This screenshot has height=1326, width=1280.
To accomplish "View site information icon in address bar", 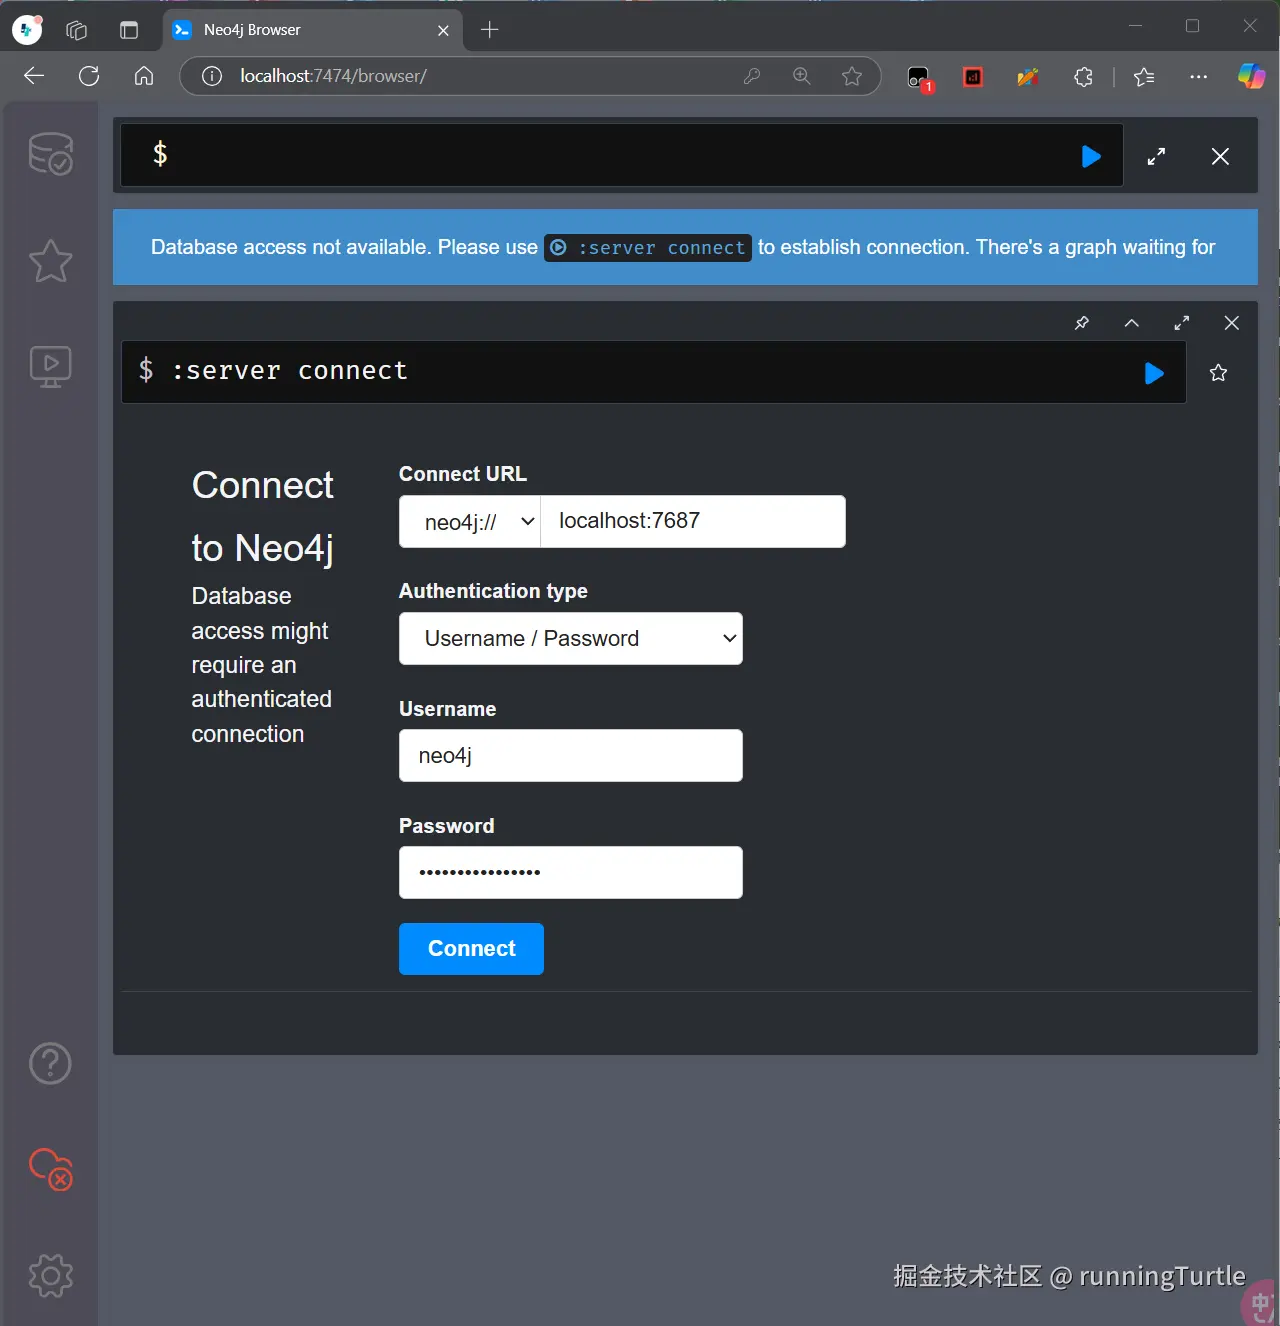I will pos(212,76).
